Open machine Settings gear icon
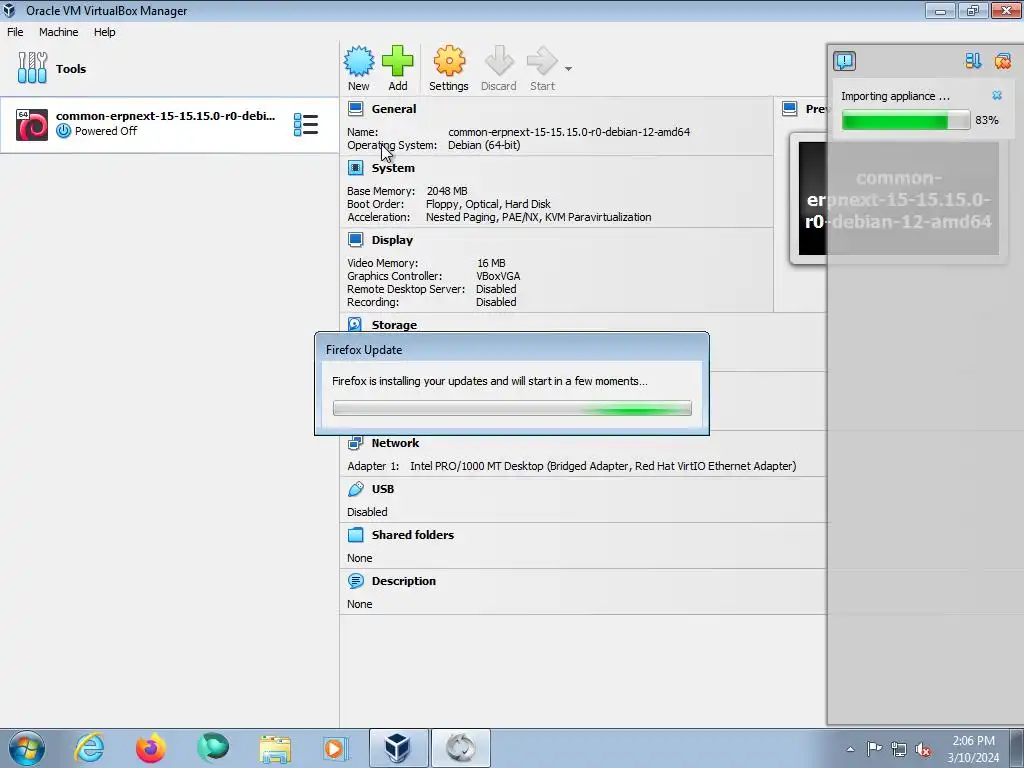This screenshot has height=768, width=1024. pyautogui.click(x=449, y=61)
